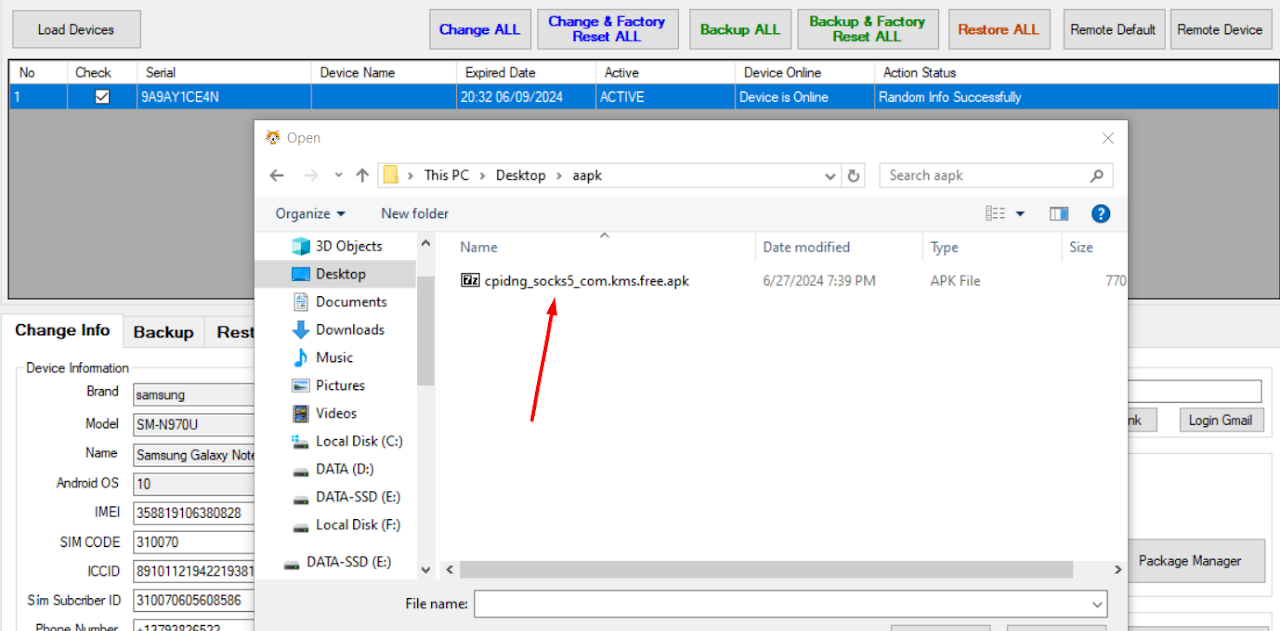Select Local Disk (C:) drive
This screenshot has height=631, width=1280.
(x=358, y=441)
